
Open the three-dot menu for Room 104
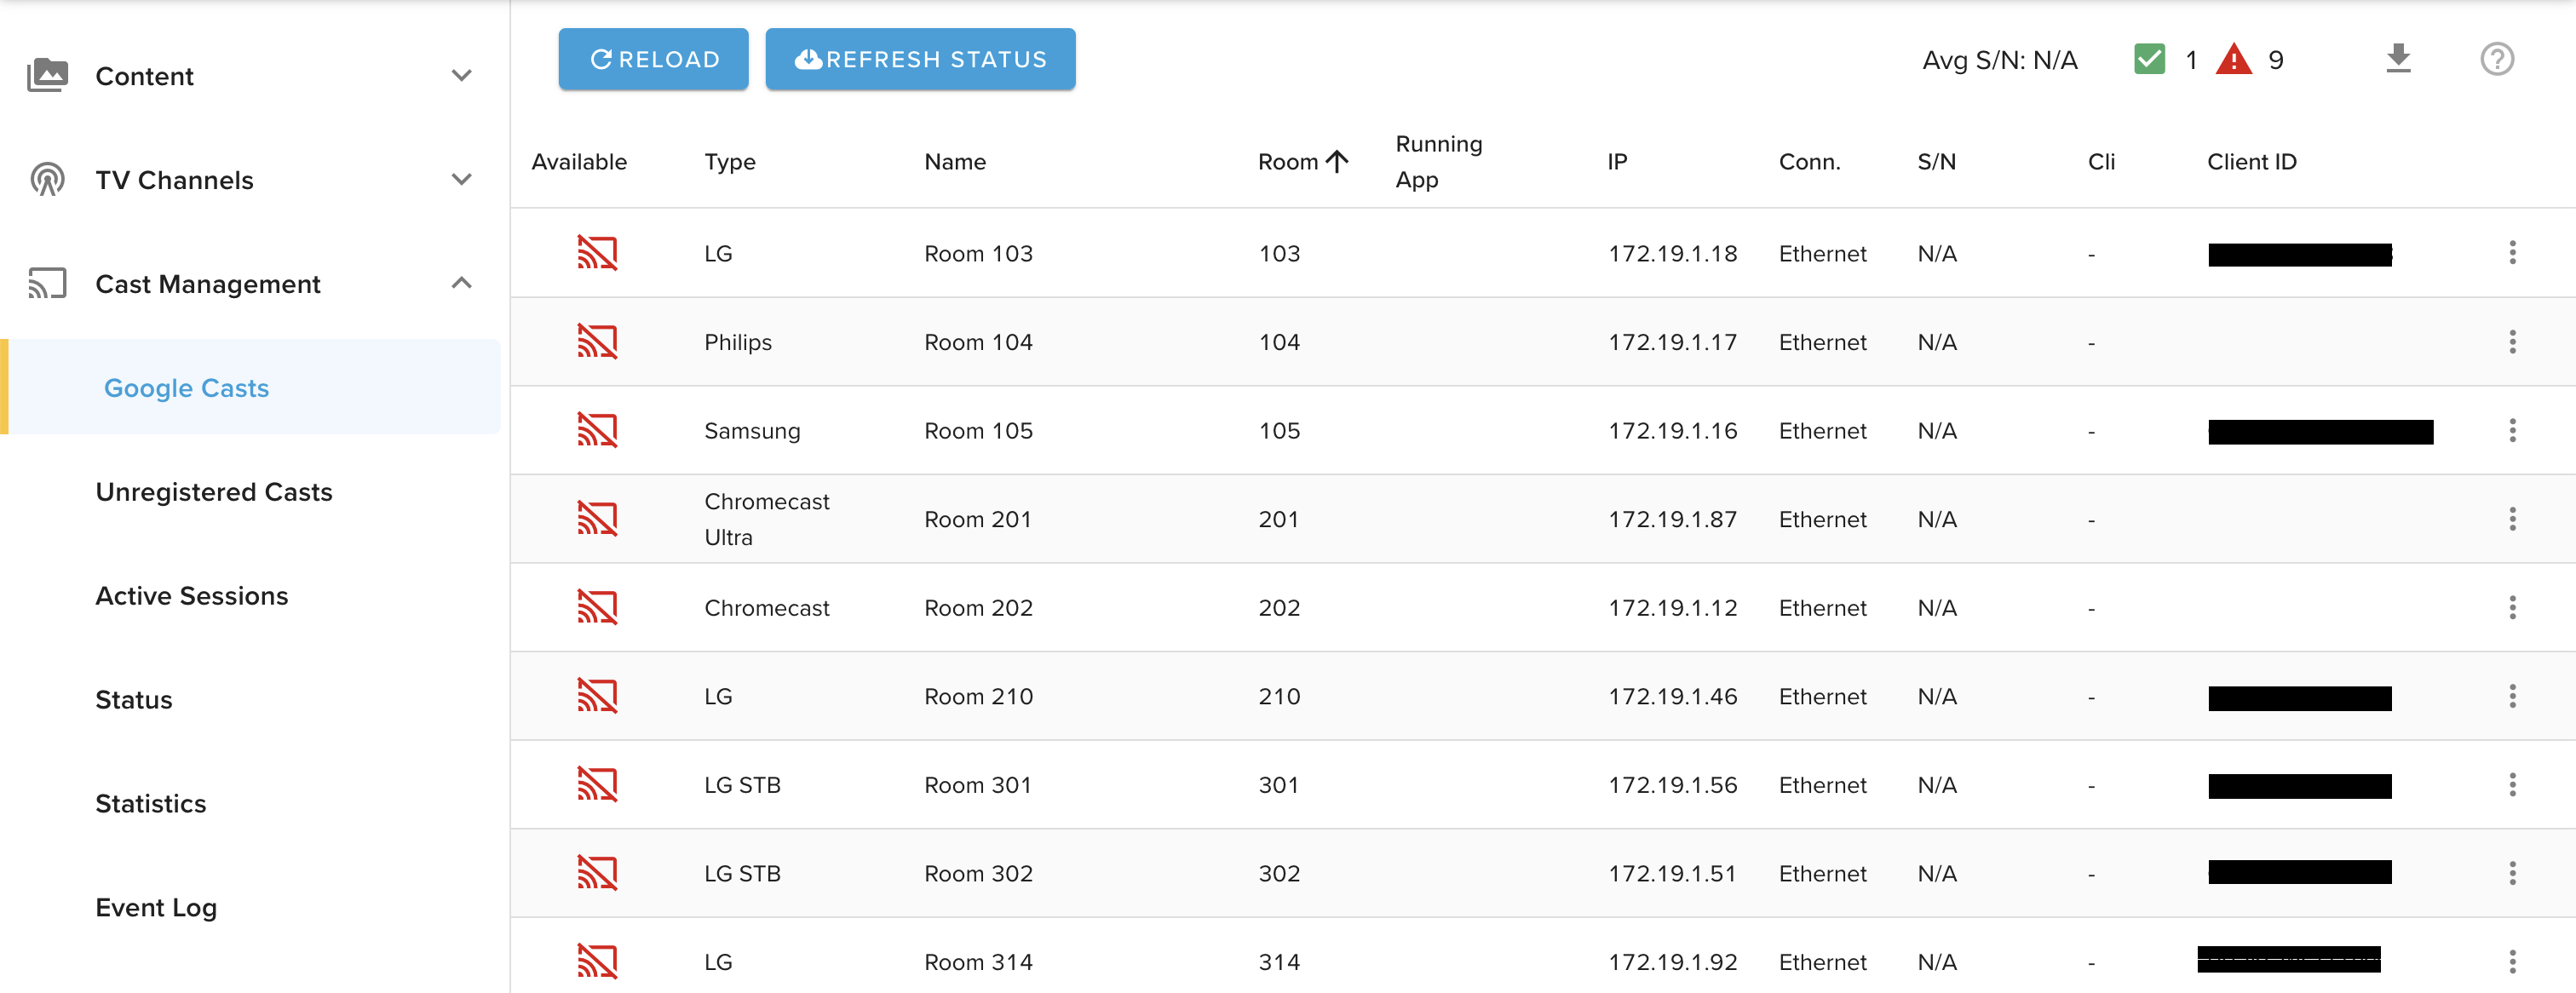tap(2511, 342)
